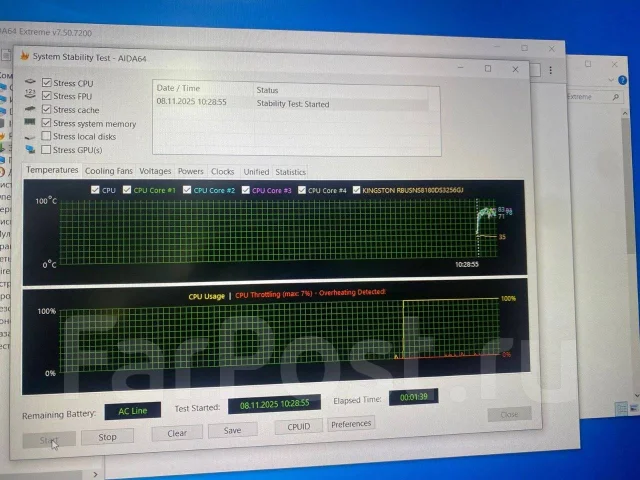Toggle the KINGSTON drive graph checkbox
640x480 pixels.
pos(356,190)
